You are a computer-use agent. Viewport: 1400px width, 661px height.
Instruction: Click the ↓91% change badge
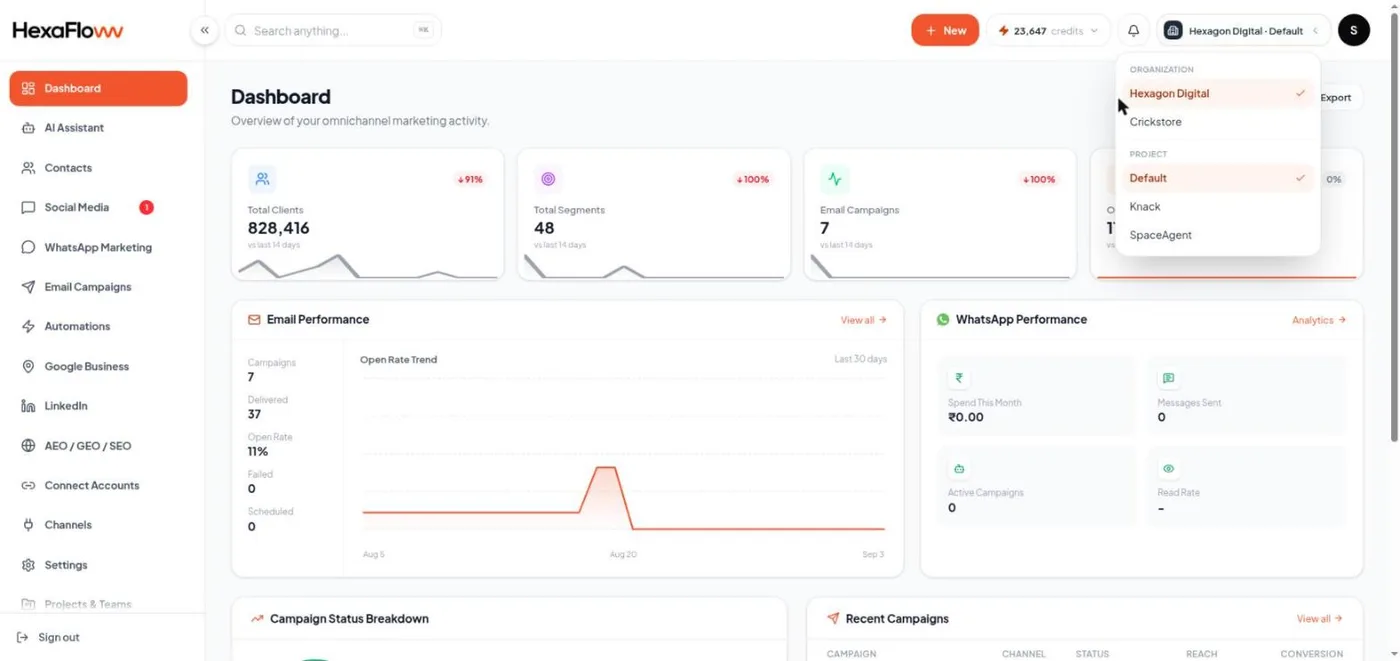pyautogui.click(x=470, y=180)
